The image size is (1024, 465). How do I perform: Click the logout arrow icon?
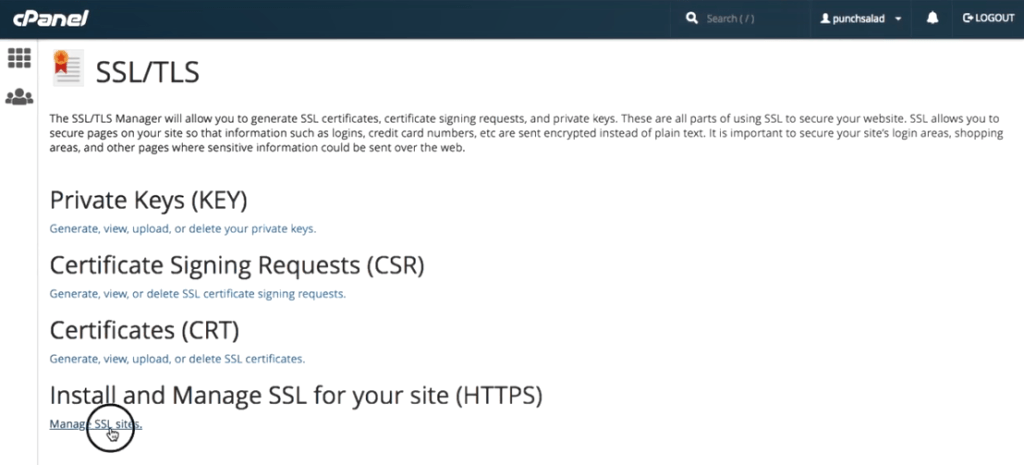pyautogui.click(x=968, y=18)
